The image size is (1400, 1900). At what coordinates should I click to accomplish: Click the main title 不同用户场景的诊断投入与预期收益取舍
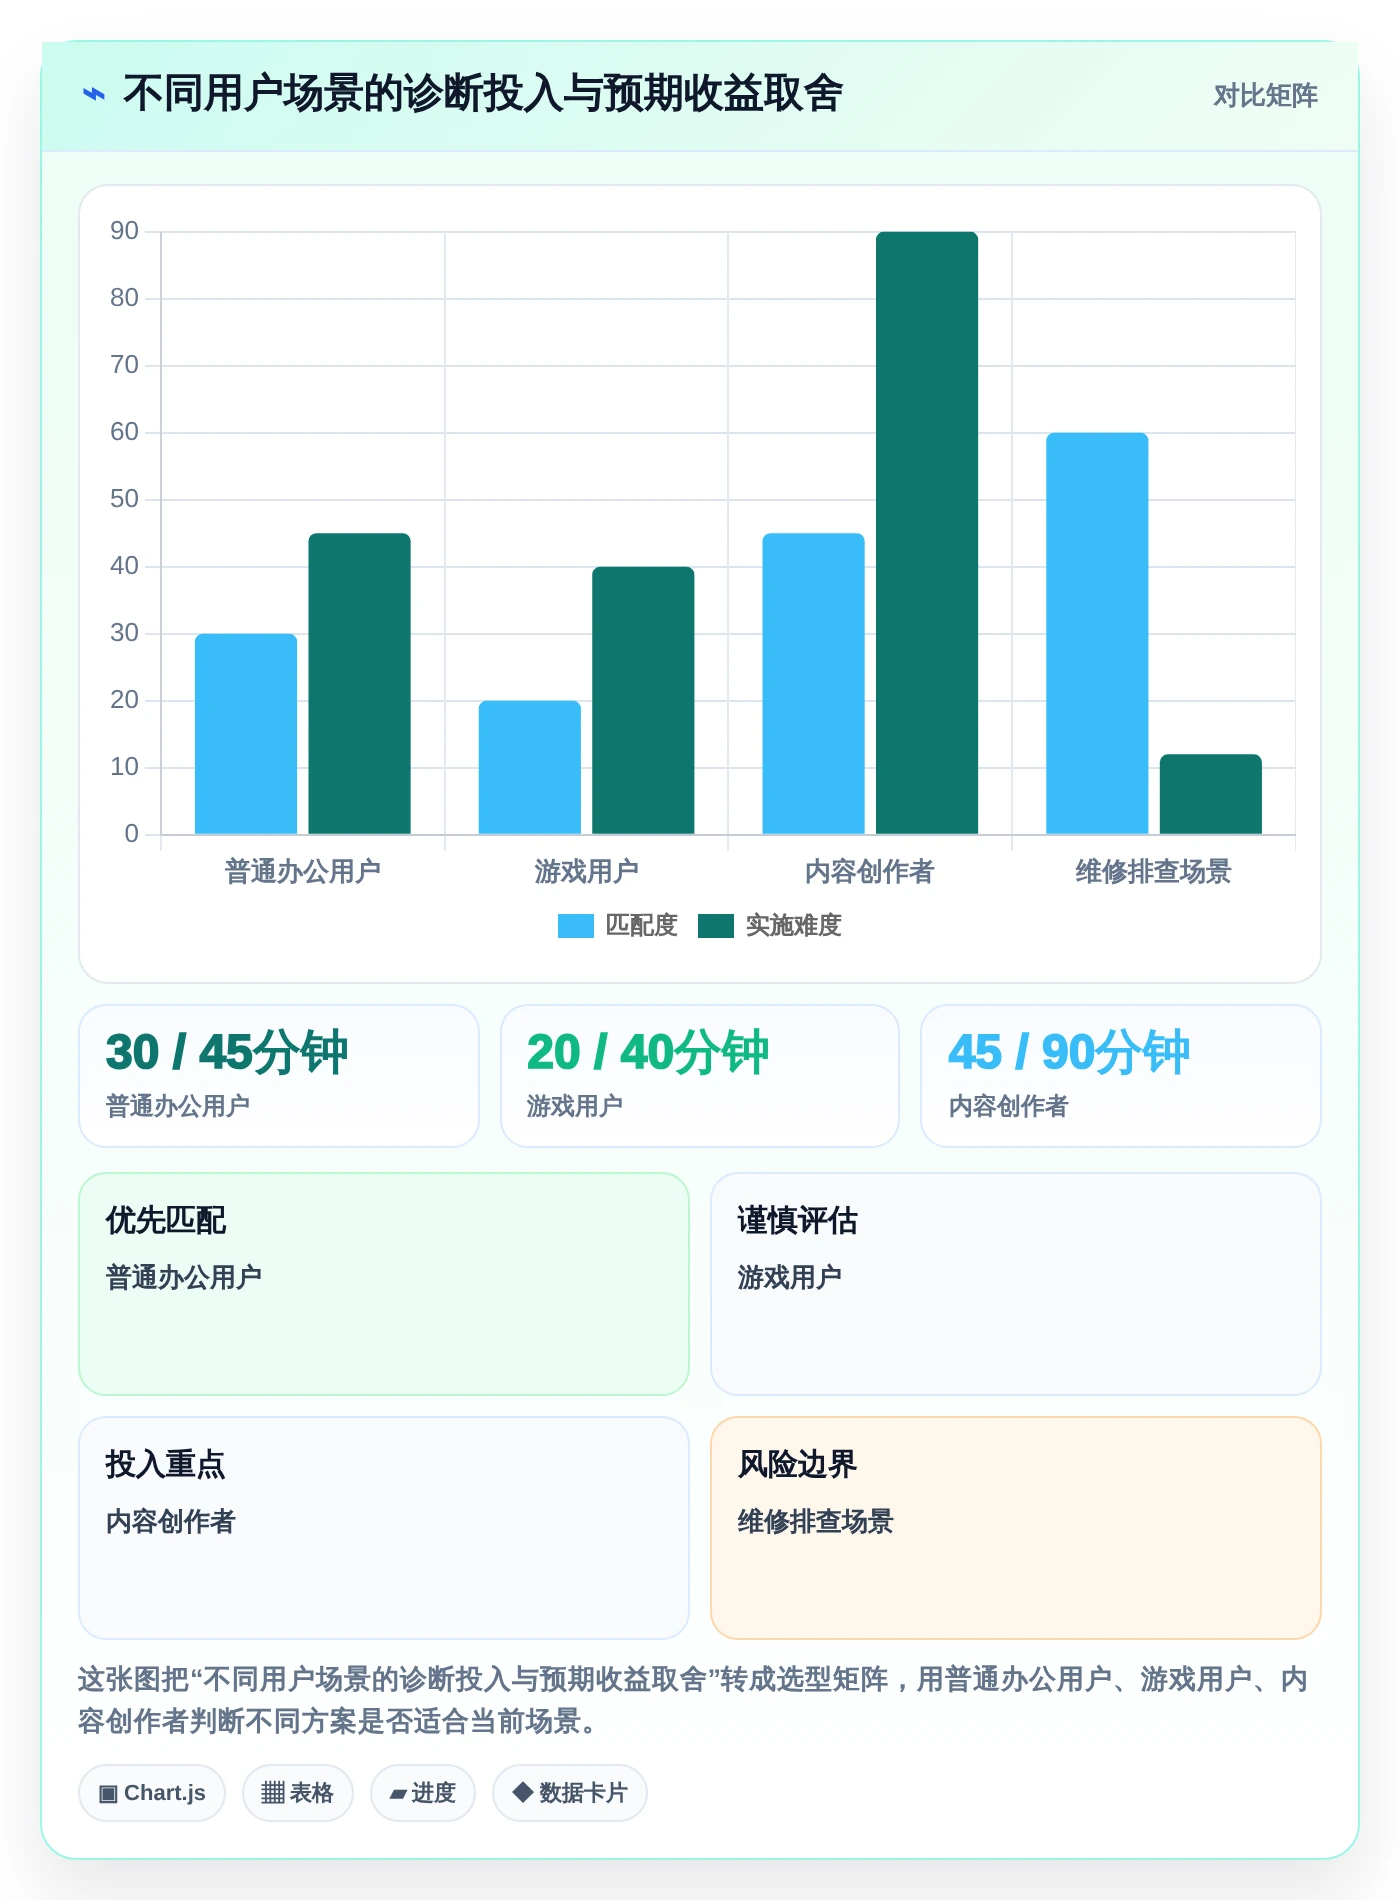(483, 94)
